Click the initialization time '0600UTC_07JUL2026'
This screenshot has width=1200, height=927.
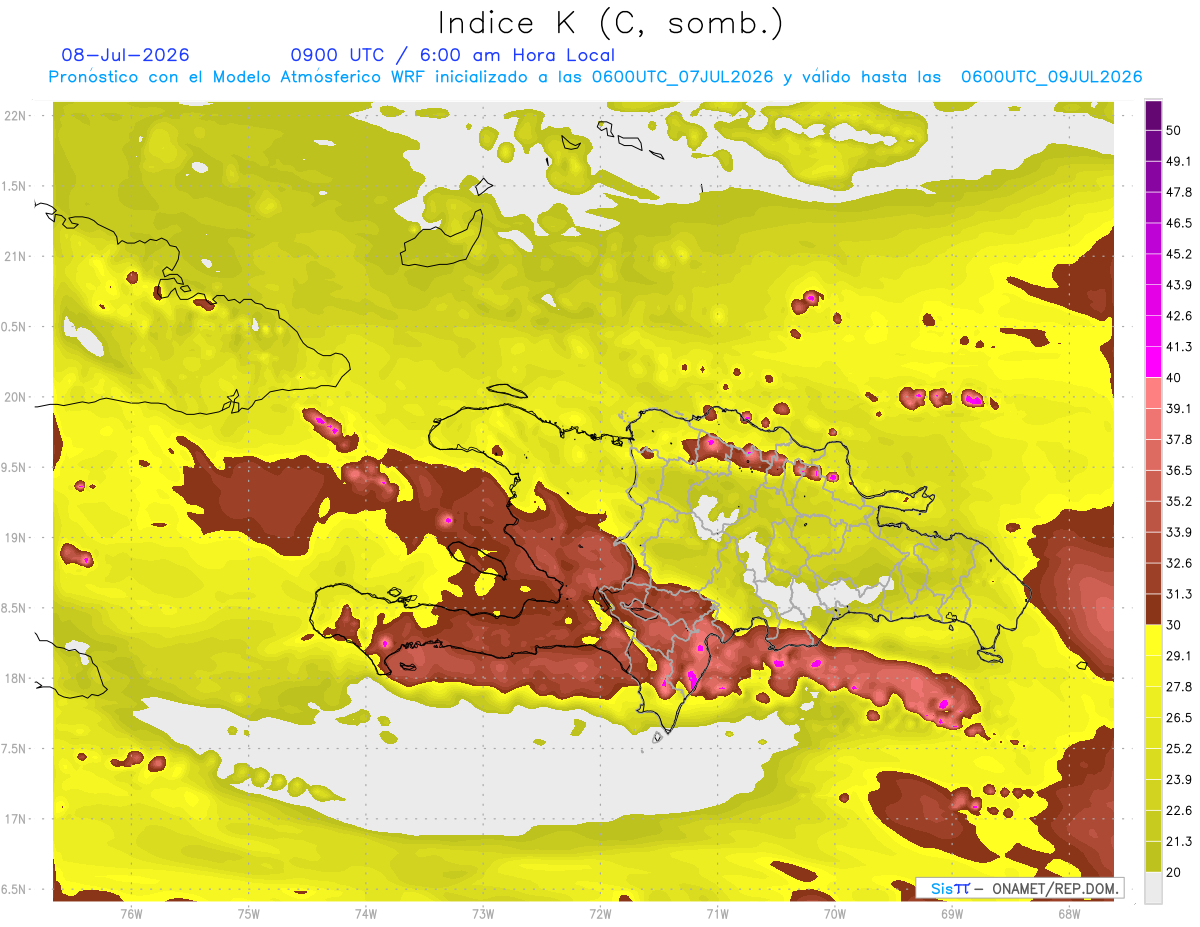[x=683, y=77]
